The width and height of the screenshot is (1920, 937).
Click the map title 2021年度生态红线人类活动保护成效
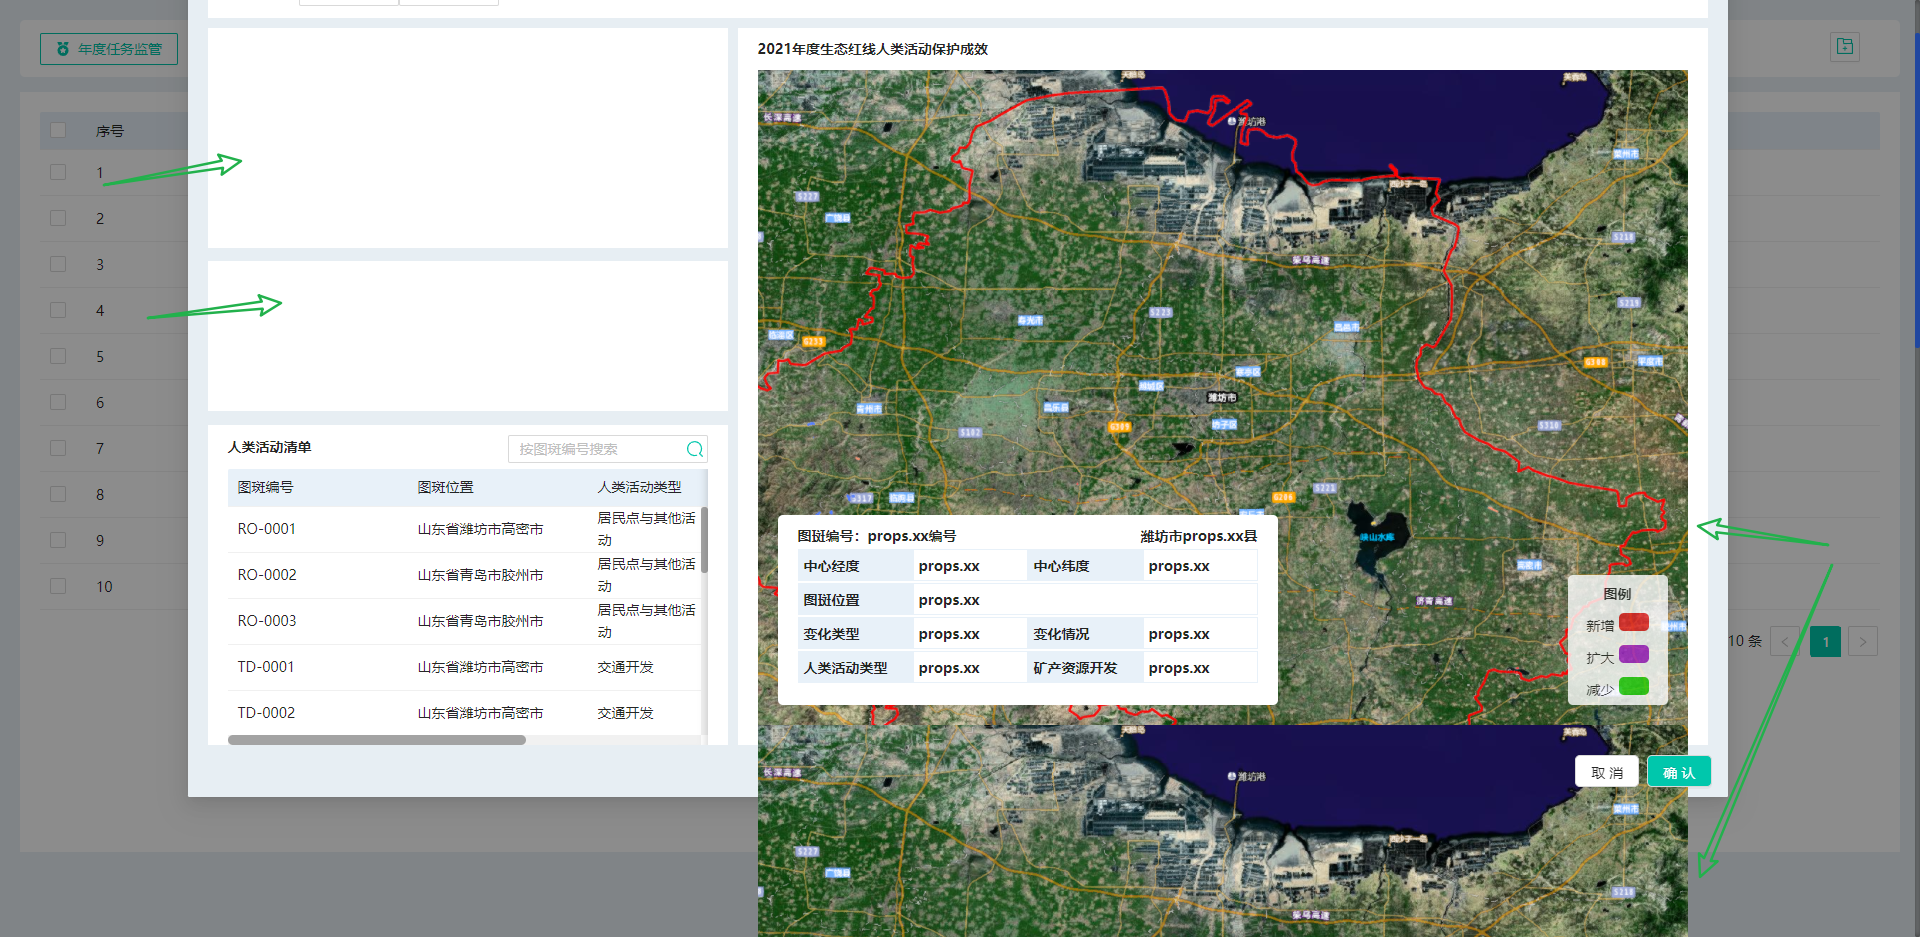[x=872, y=49]
